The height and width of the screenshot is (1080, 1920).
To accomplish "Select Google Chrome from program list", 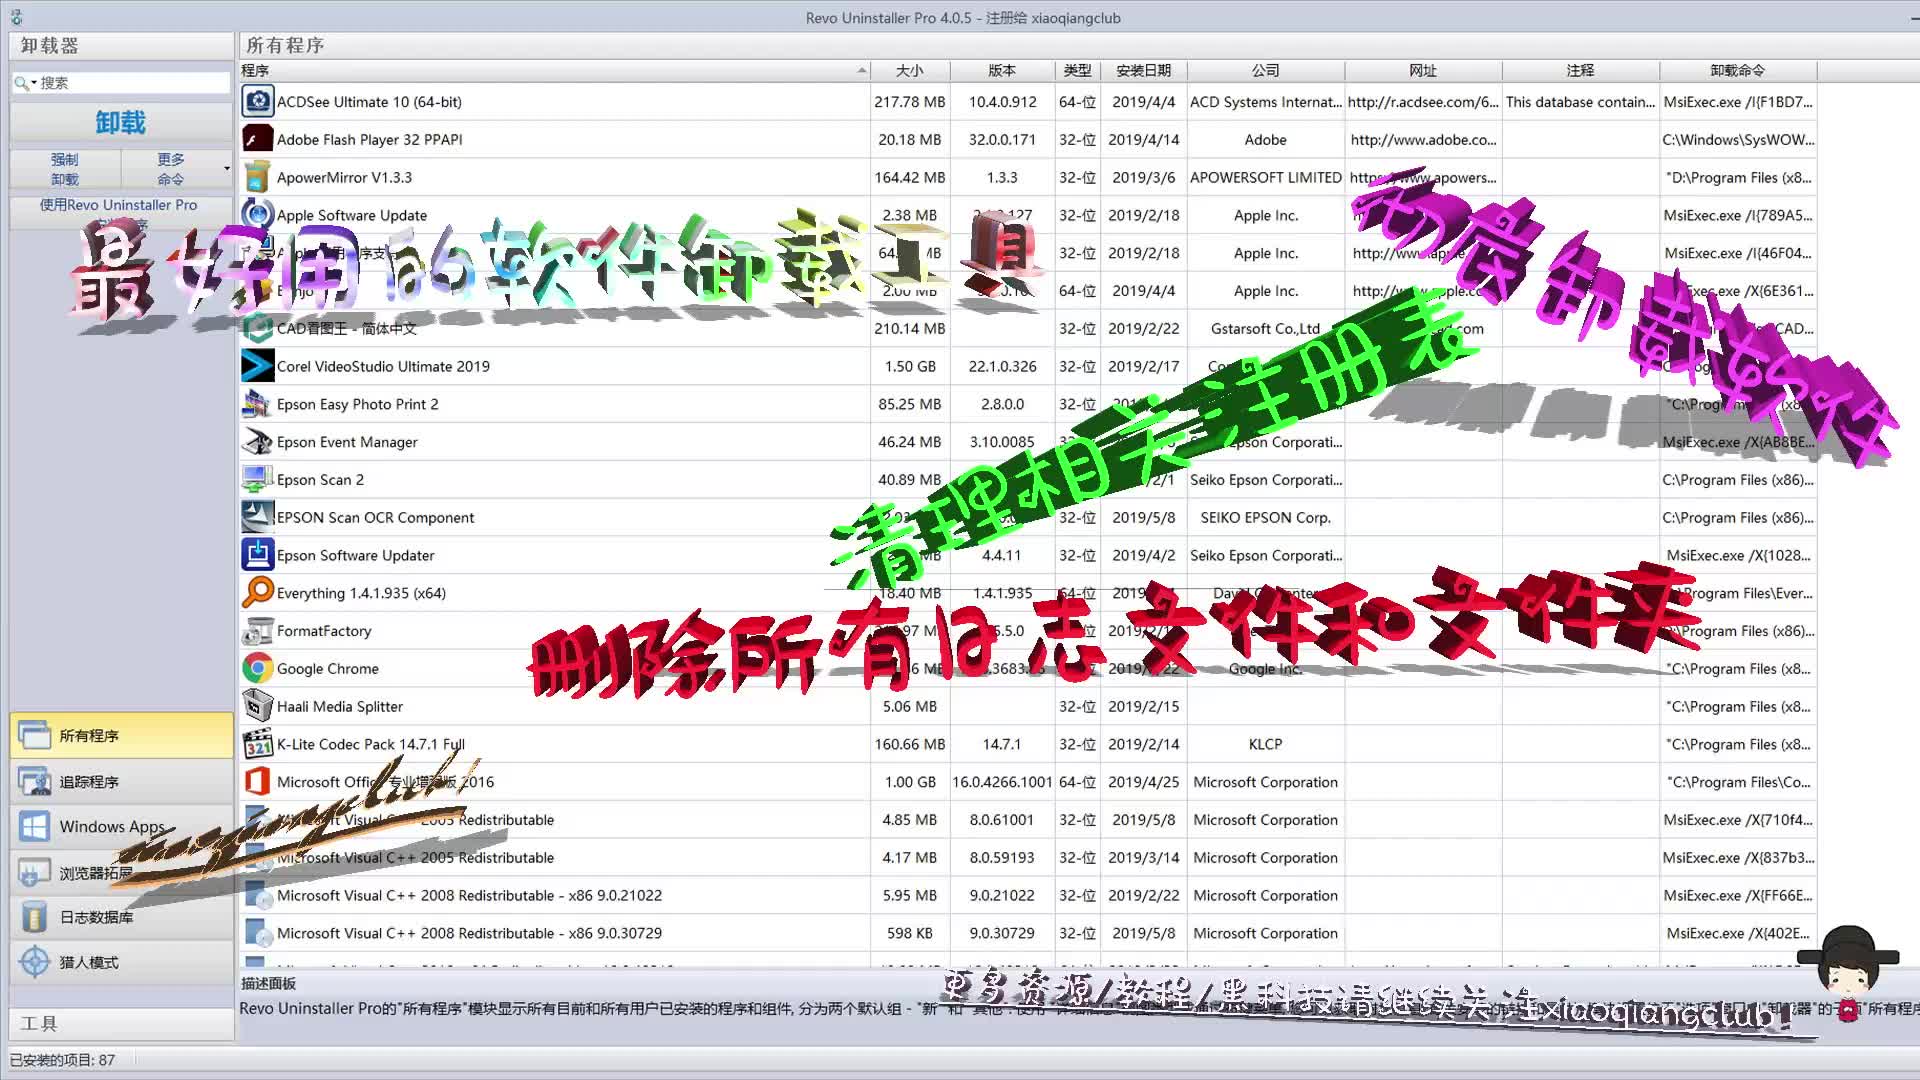I will click(327, 667).
